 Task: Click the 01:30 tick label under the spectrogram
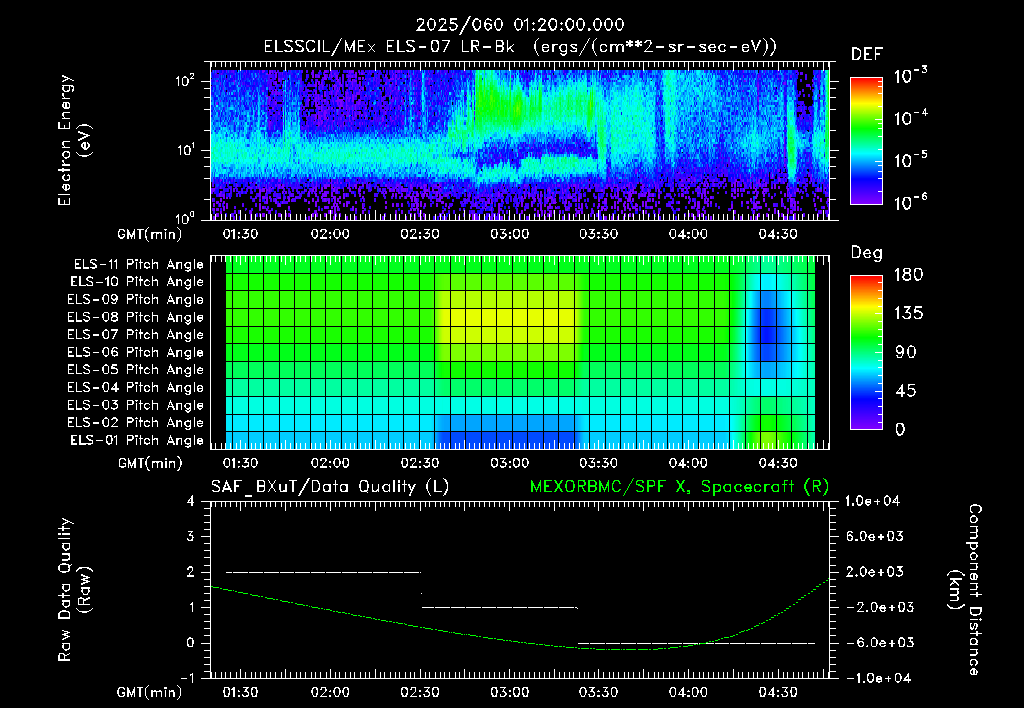(x=240, y=234)
